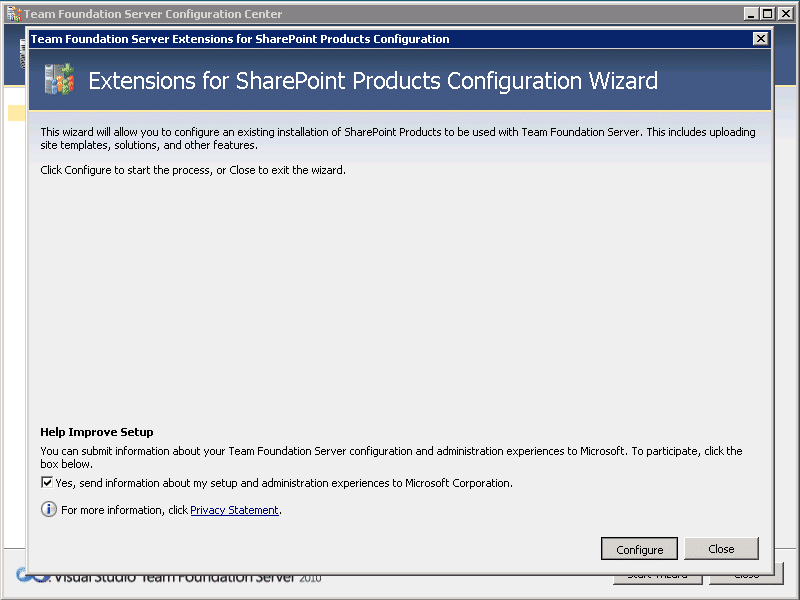800x600 pixels.
Task: Close the SharePoint Products Configuration dialog via X
Action: tap(760, 39)
